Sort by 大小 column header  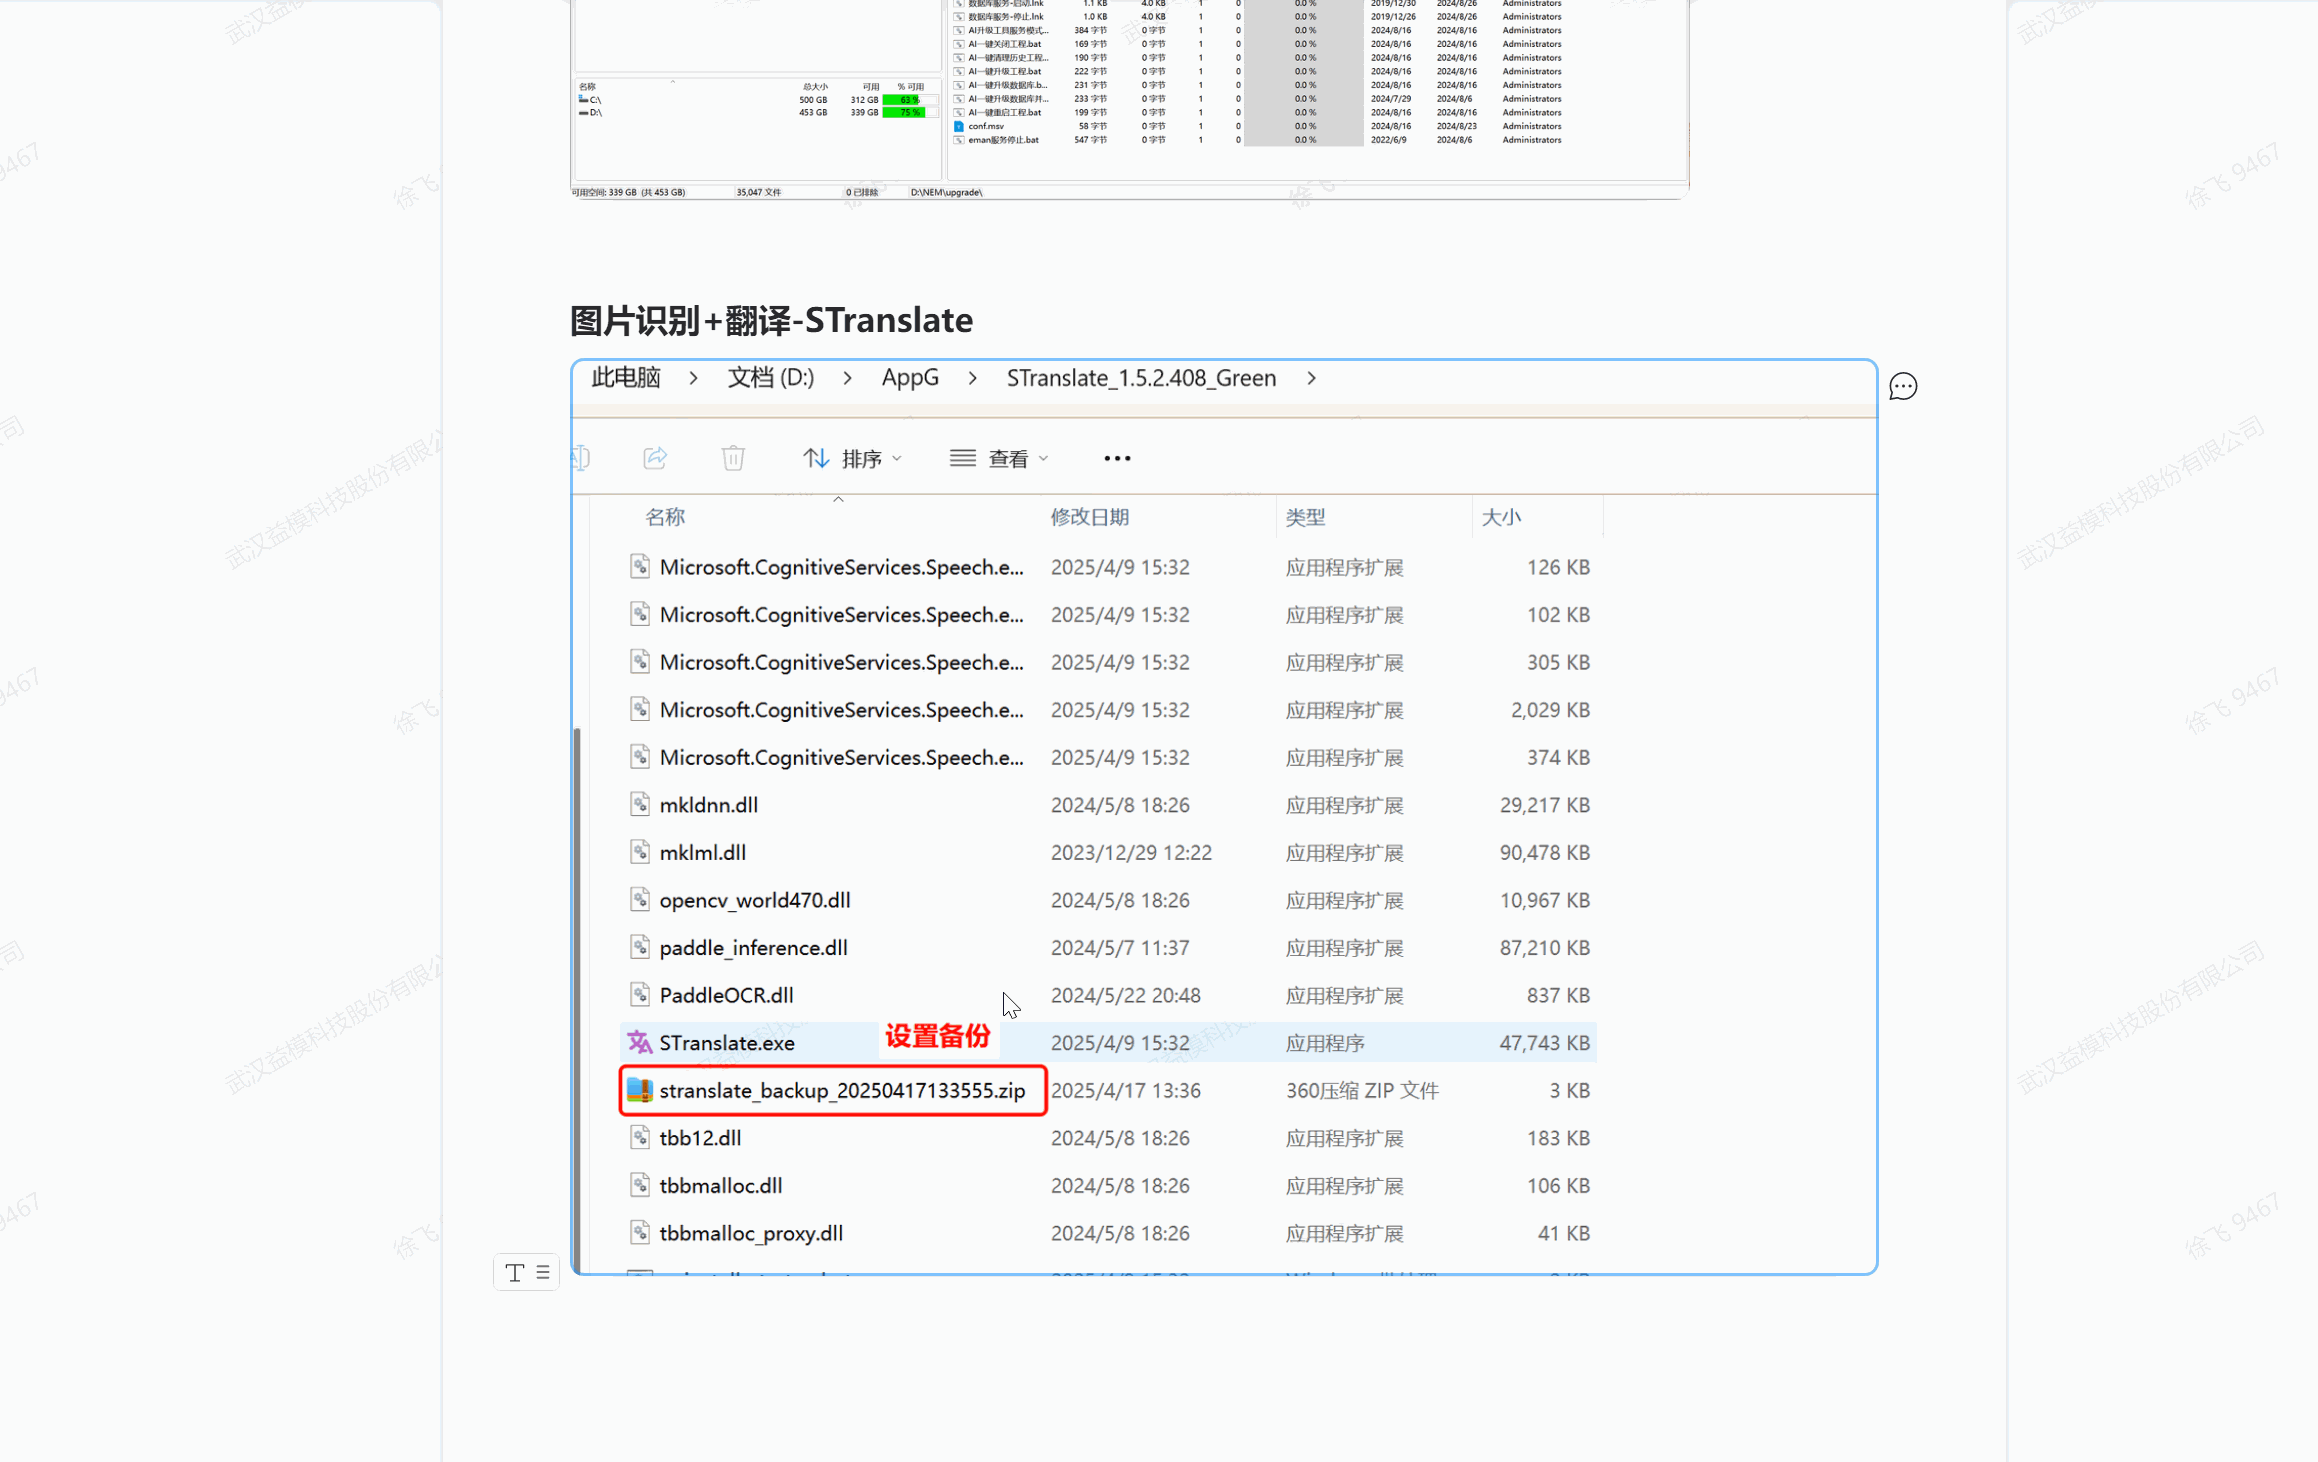coord(1501,517)
